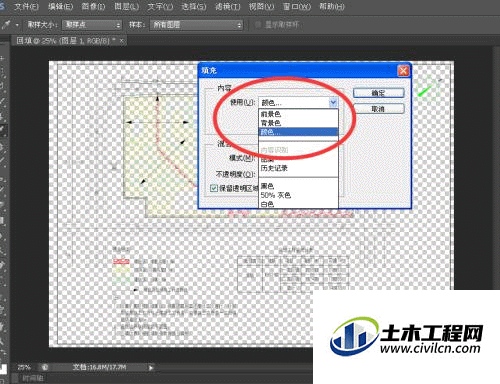
Task: Open the 视图(V) menu
Action: (x=262, y=6)
